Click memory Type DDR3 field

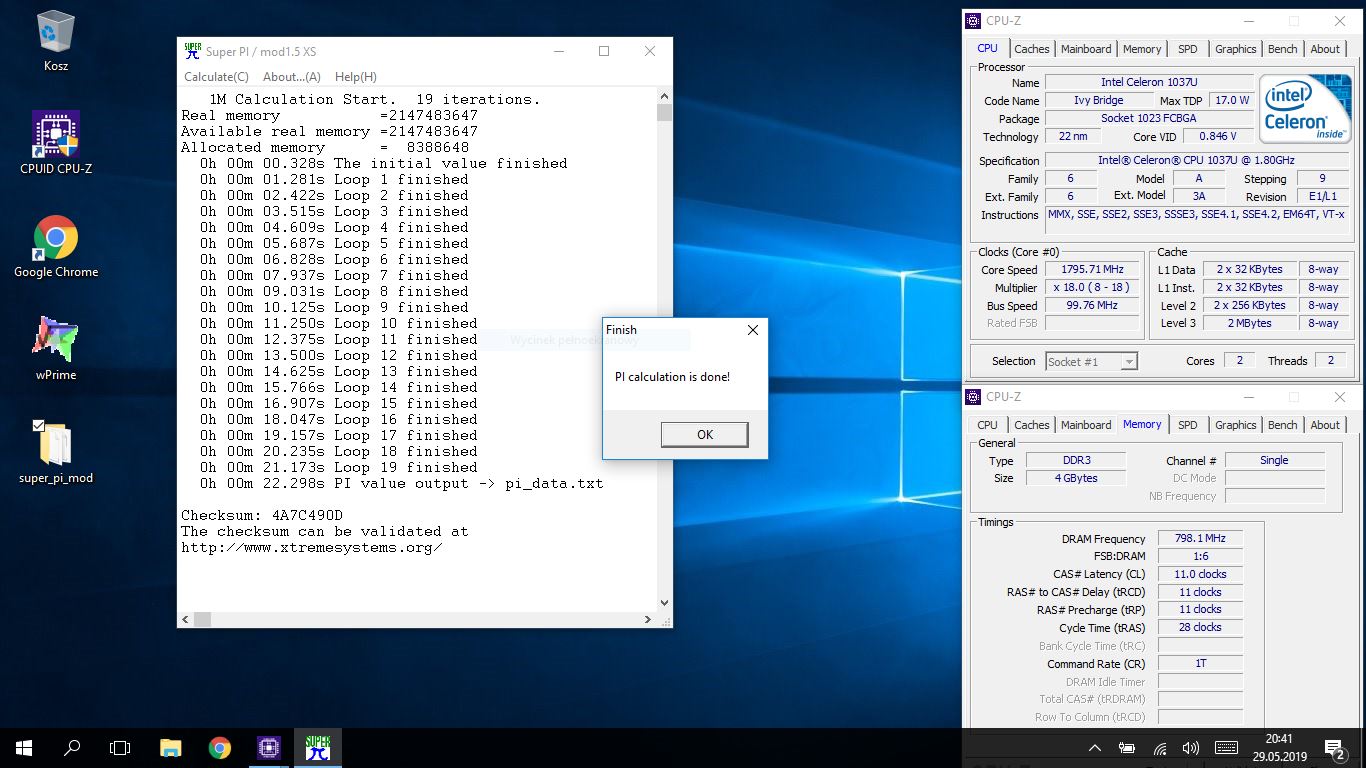click(x=1076, y=461)
